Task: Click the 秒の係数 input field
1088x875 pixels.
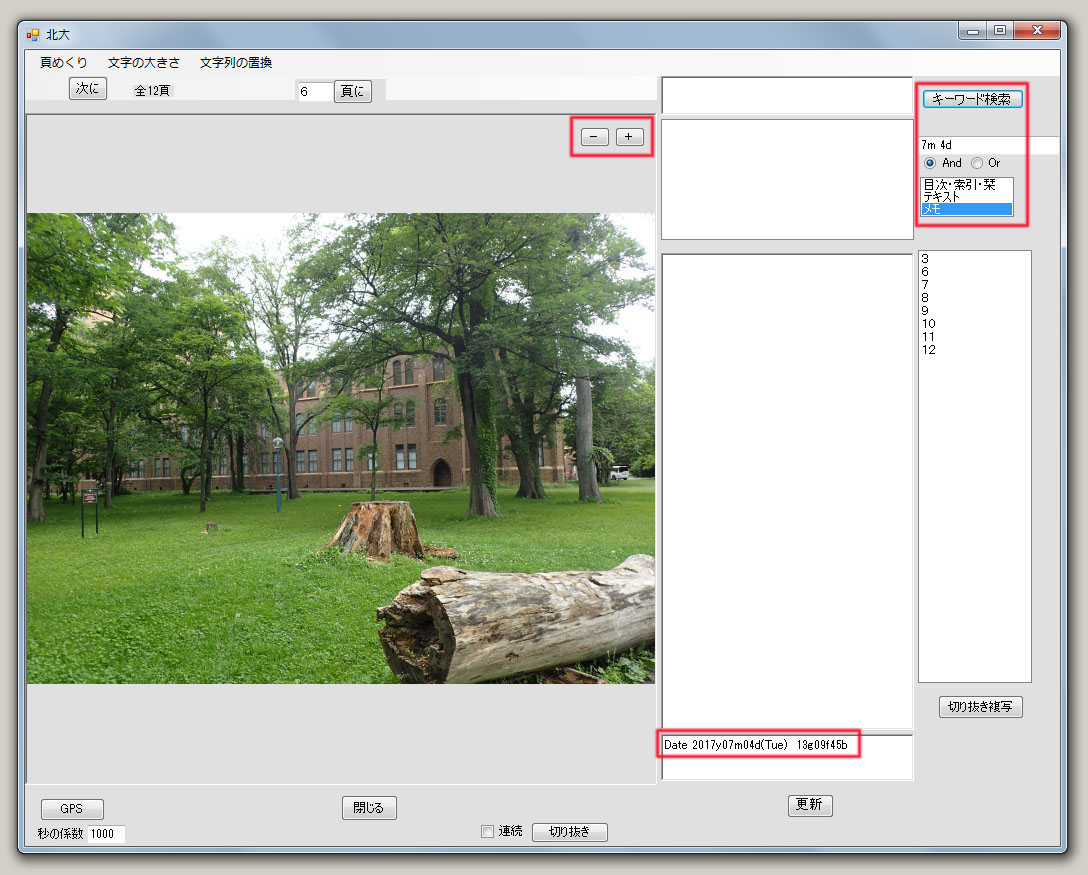Action: click(106, 834)
